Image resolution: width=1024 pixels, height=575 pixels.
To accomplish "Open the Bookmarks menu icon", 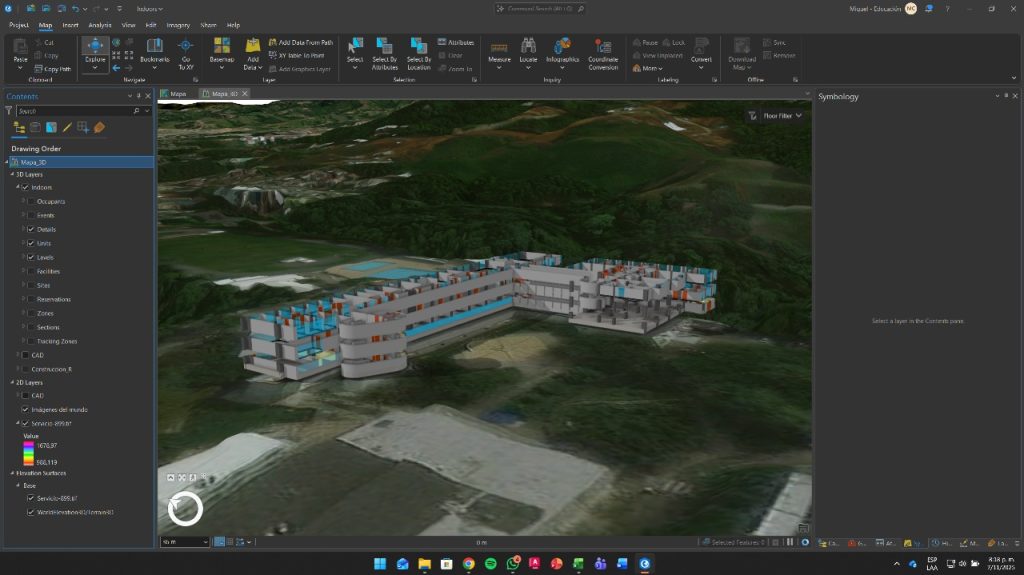I will click(x=155, y=47).
